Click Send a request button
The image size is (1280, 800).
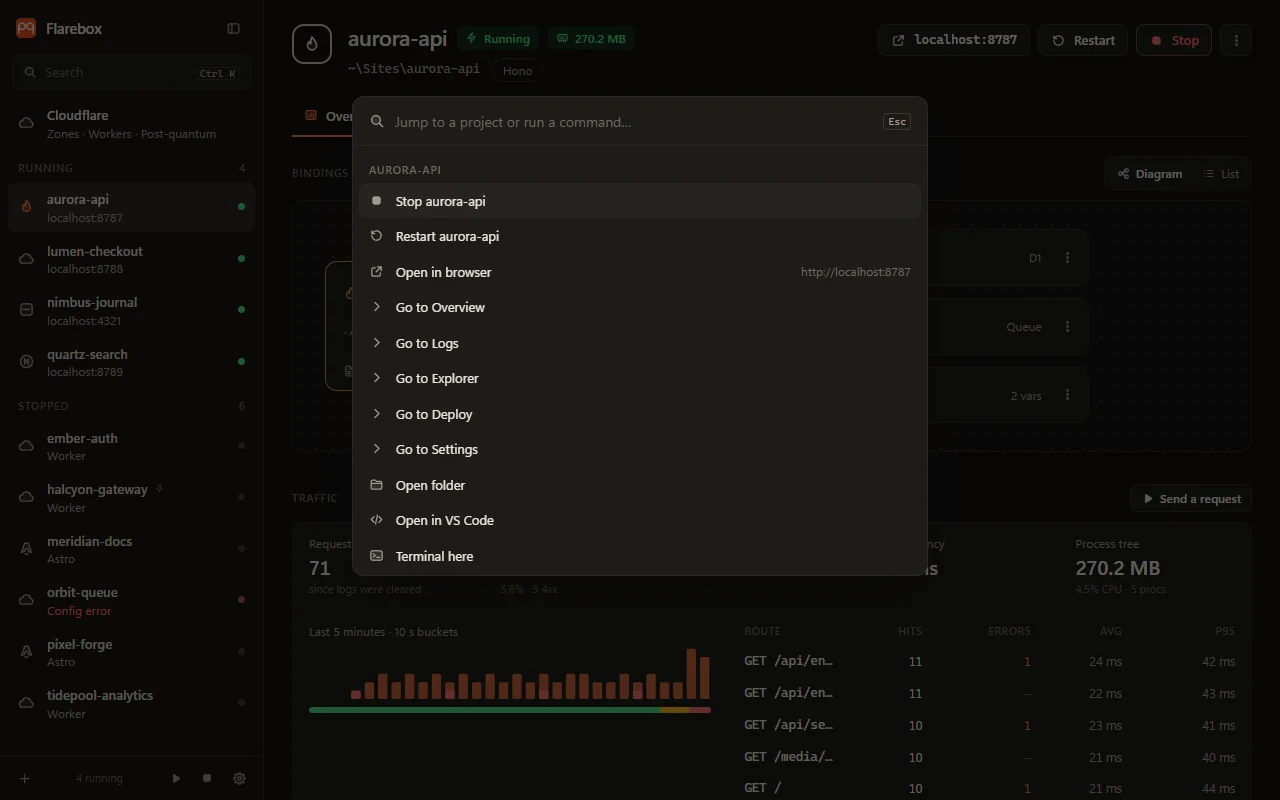[x=1190, y=499]
